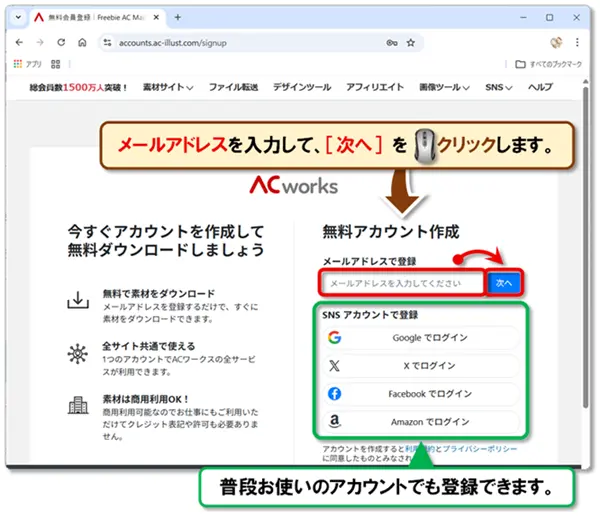Open the プライバシーポリシー link
The width and height of the screenshot is (600, 518).
pyautogui.click(x=479, y=449)
